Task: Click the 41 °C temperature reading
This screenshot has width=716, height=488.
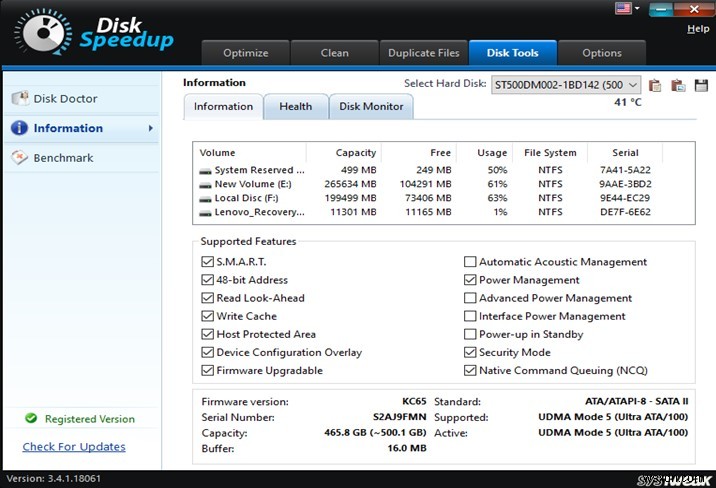Action: tap(628, 102)
